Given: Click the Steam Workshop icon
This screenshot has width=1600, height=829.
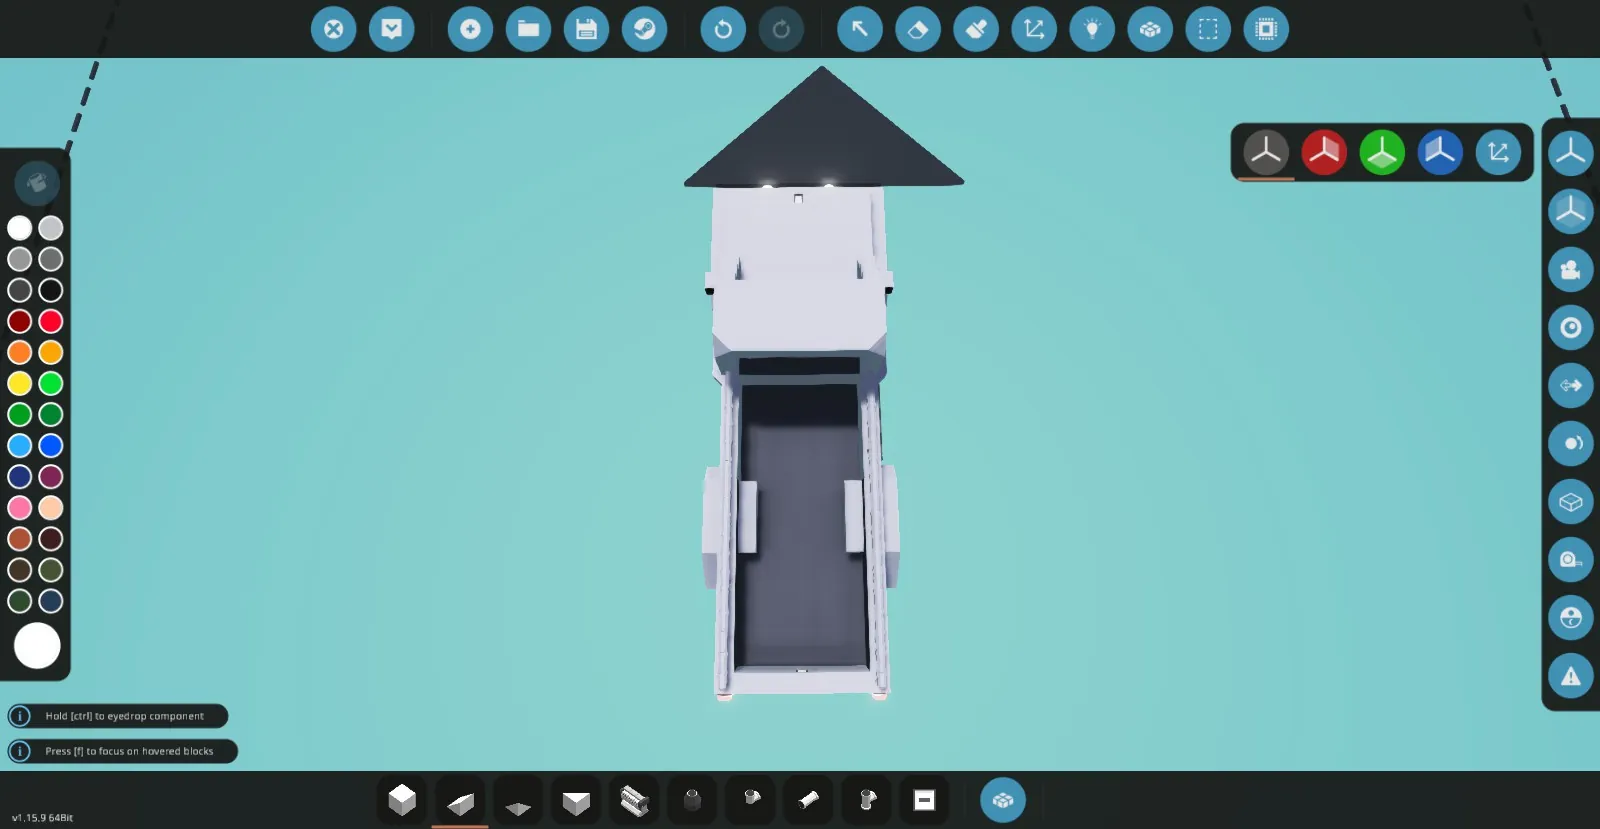Looking at the screenshot, I should click(x=644, y=29).
